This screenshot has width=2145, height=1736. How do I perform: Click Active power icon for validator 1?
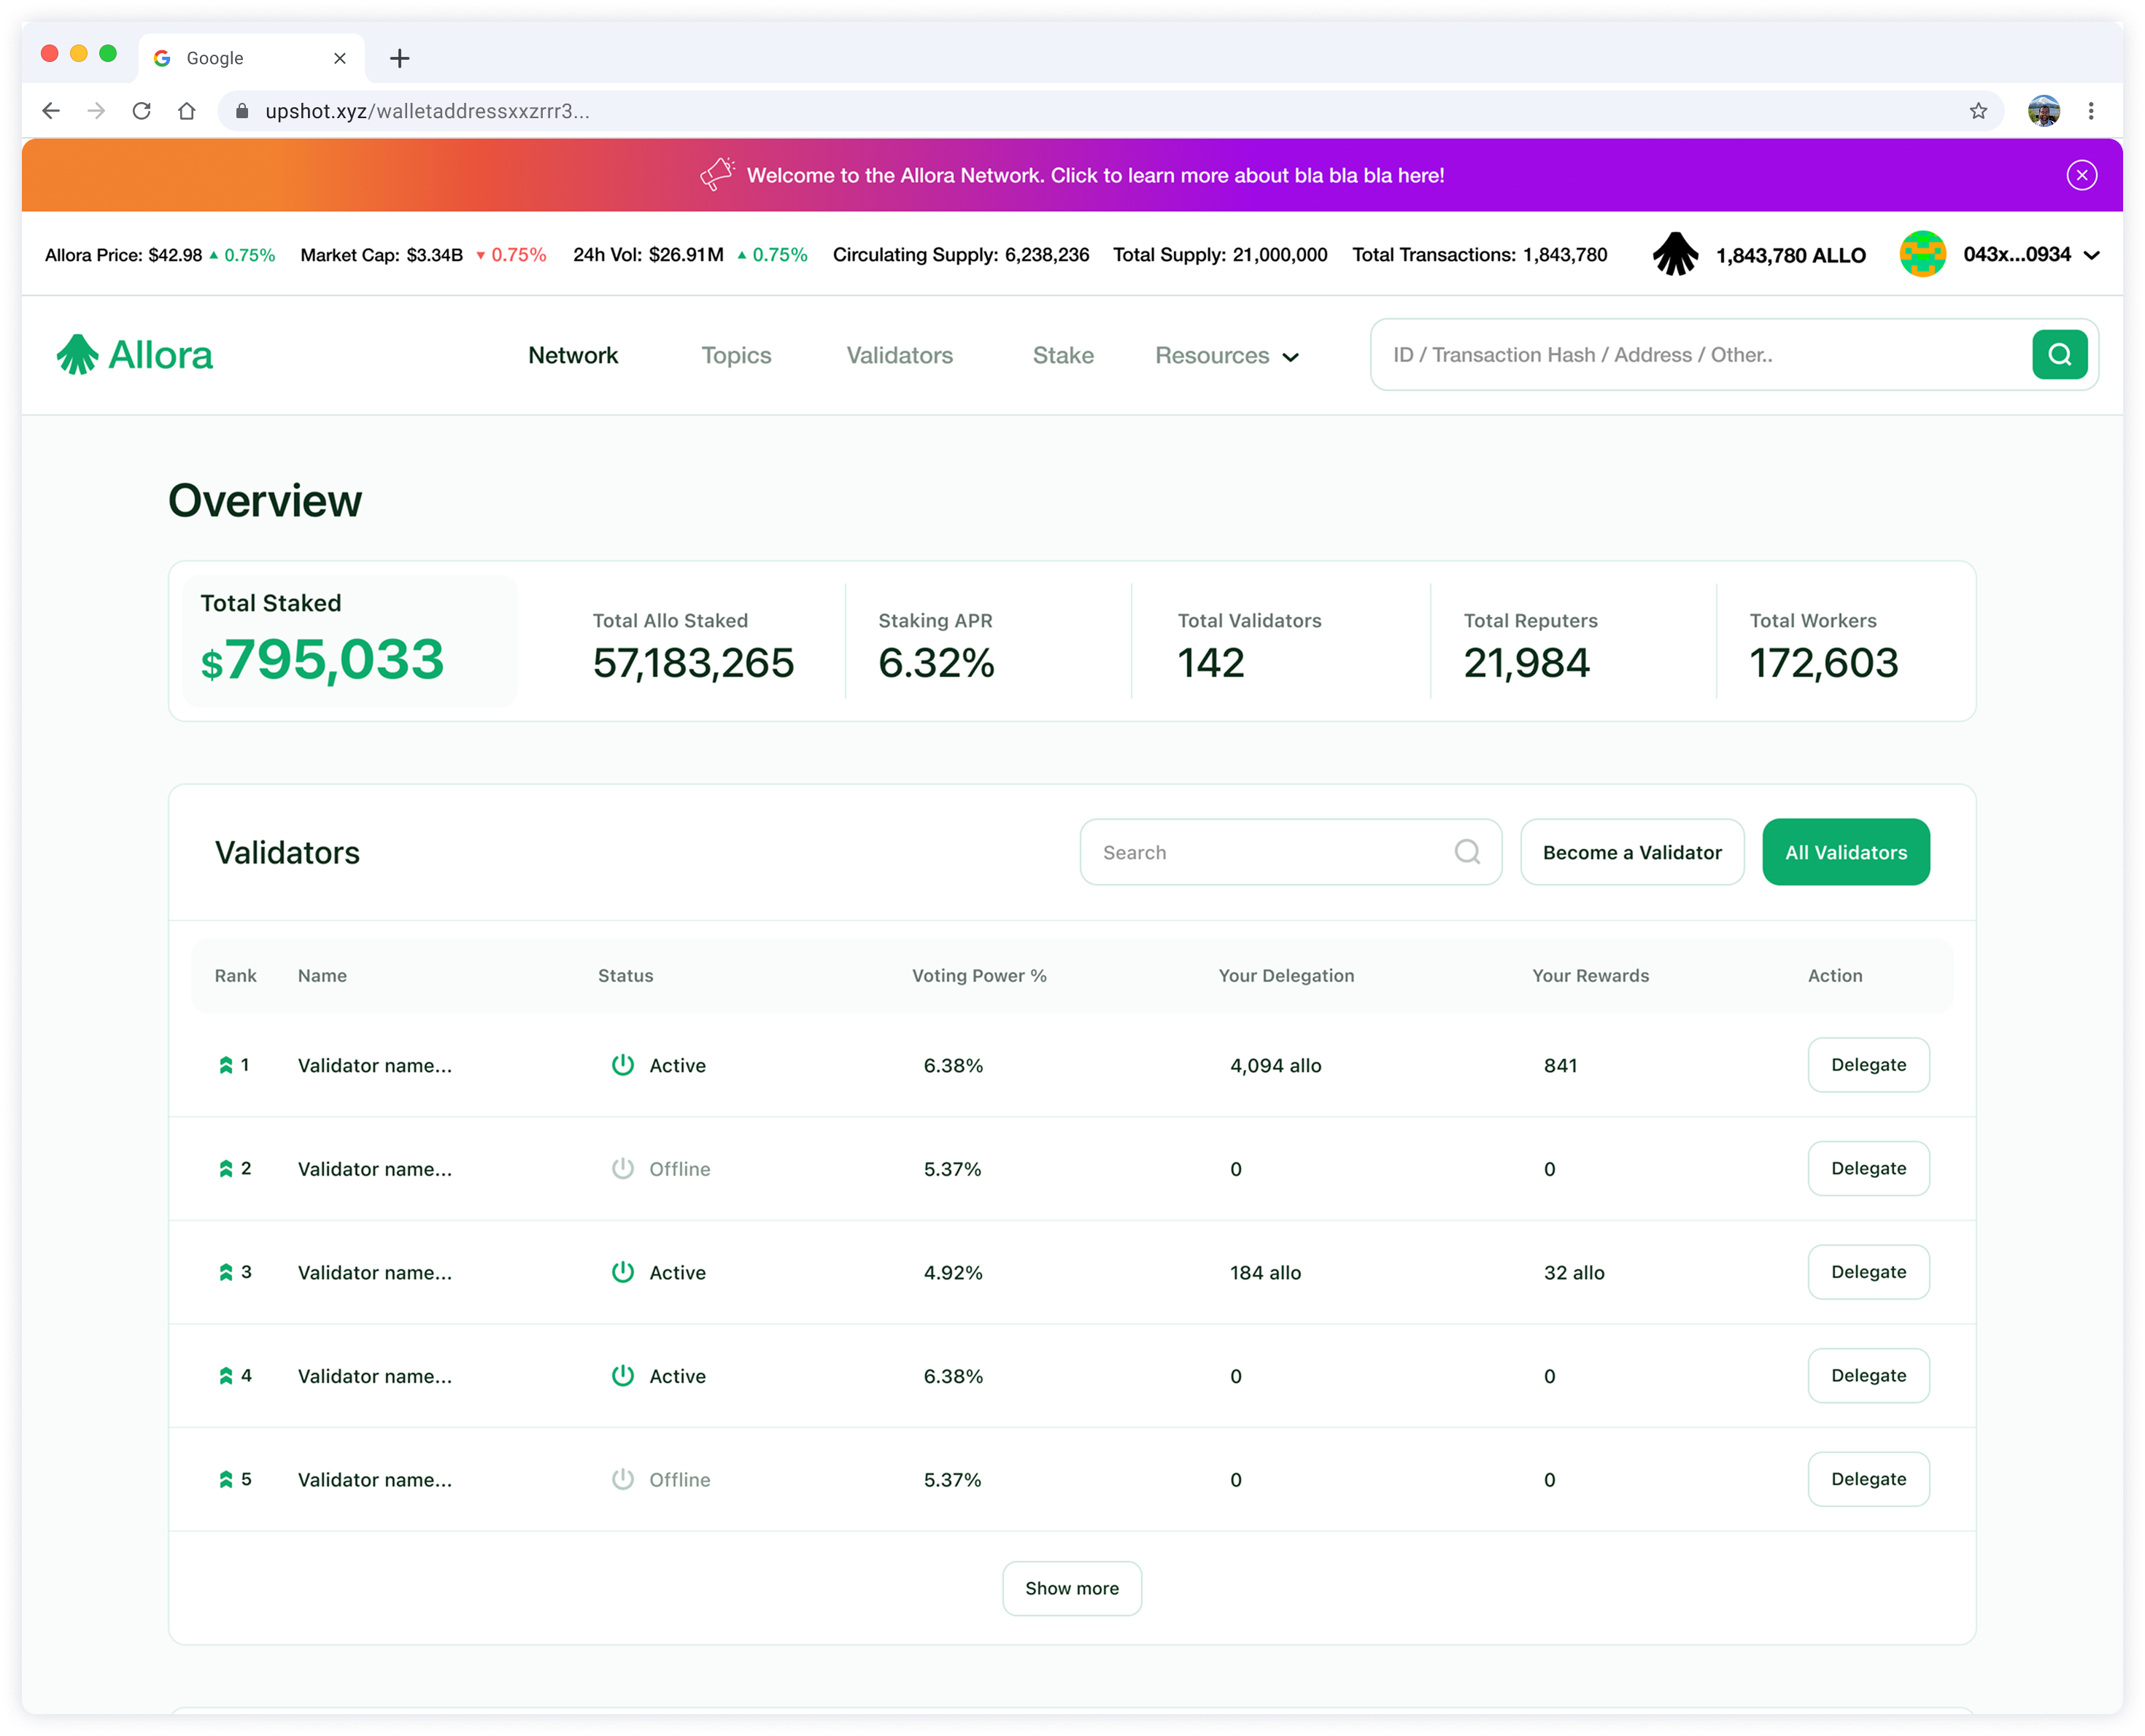click(622, 1064)
